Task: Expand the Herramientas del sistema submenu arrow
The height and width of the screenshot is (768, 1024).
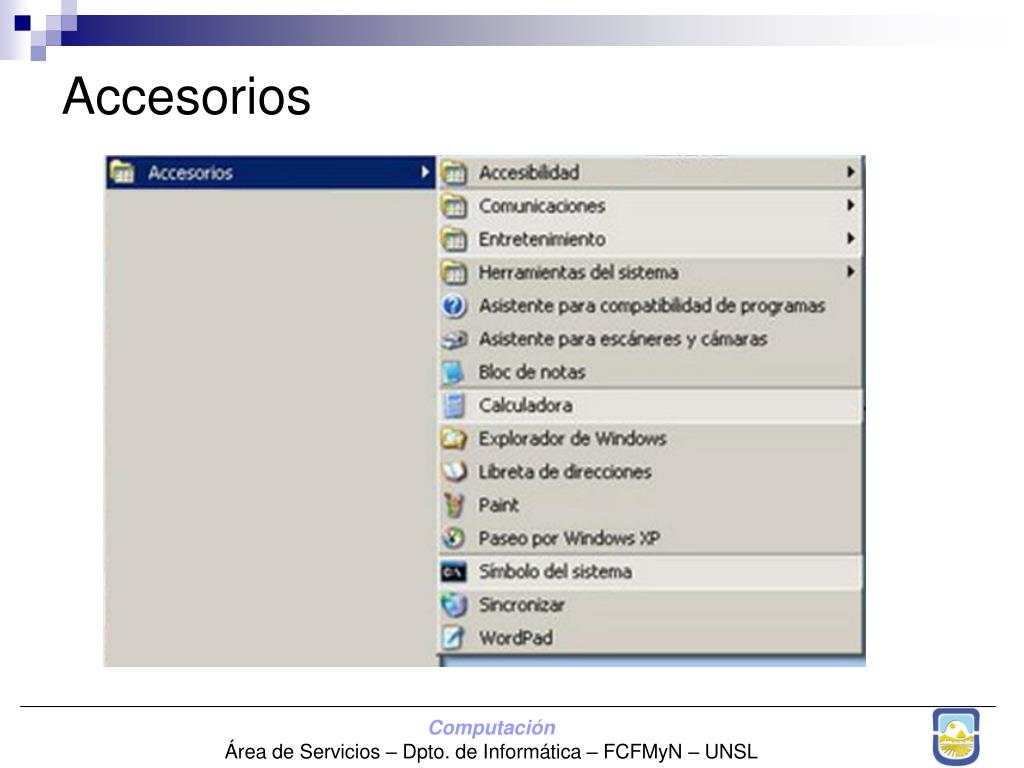Action: click(850, 271)
